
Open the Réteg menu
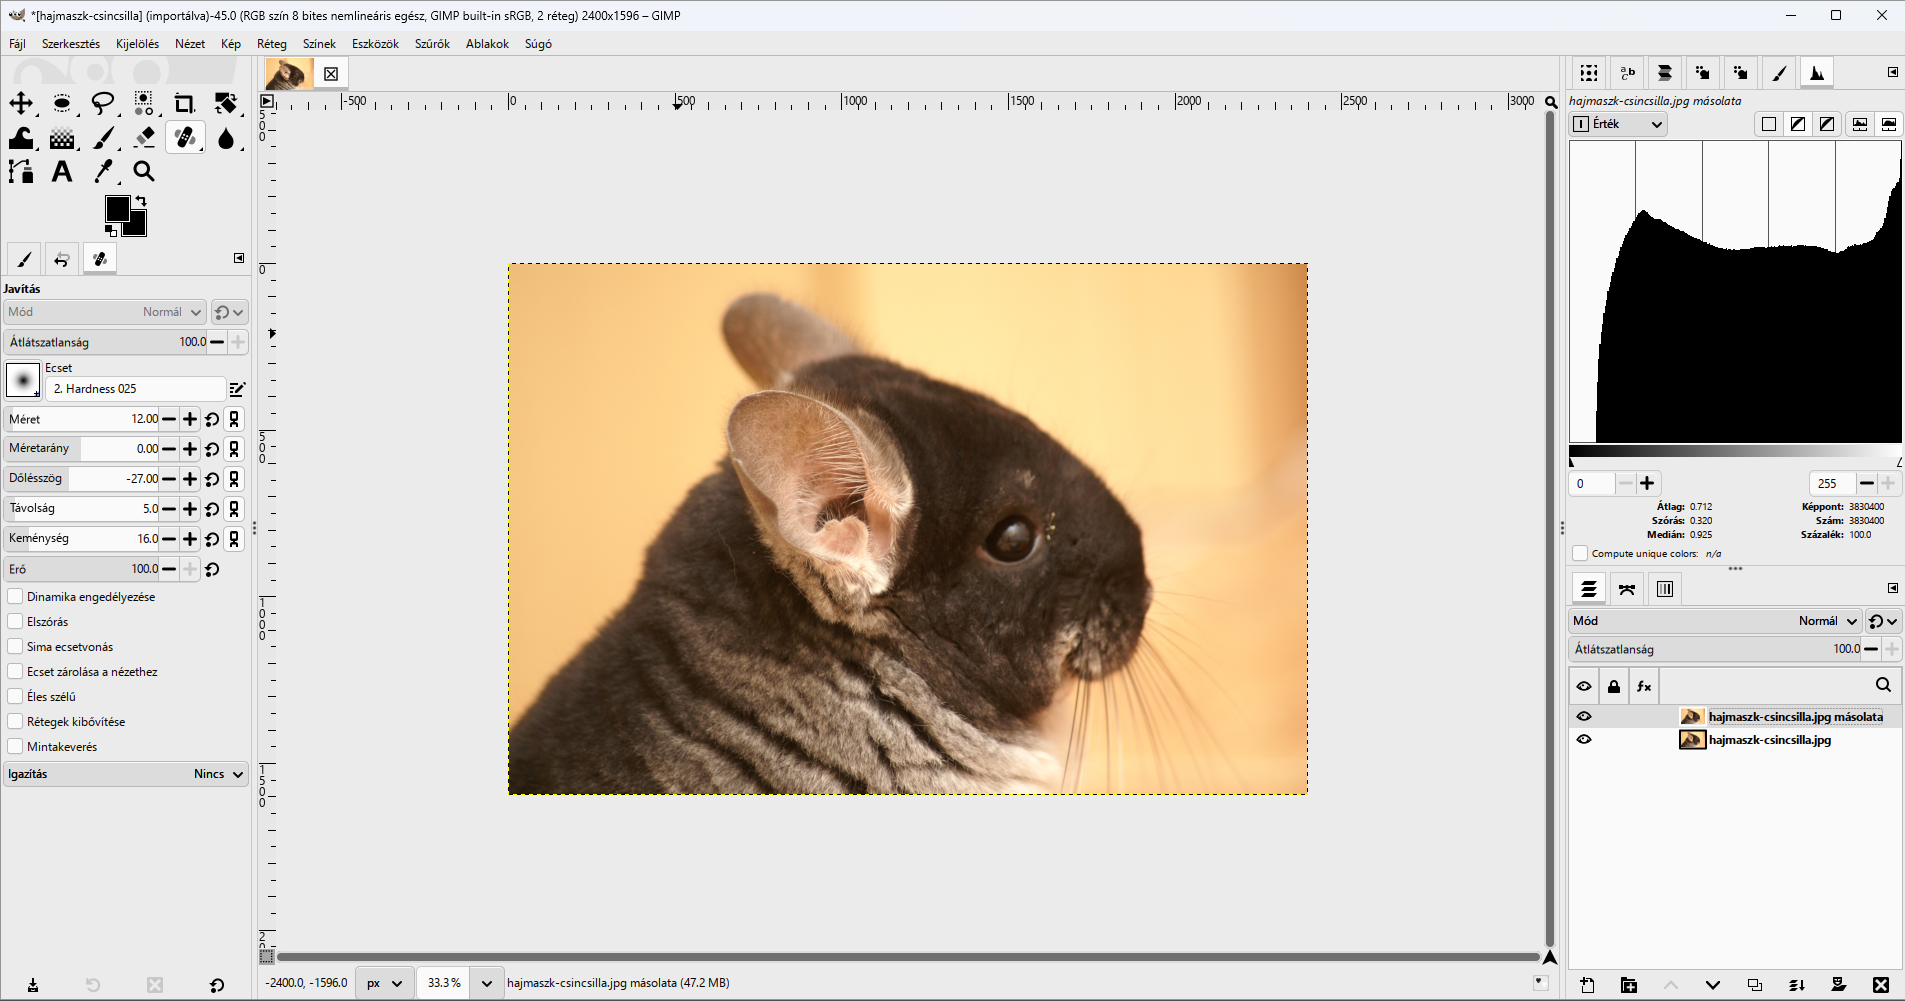[272, 44]
